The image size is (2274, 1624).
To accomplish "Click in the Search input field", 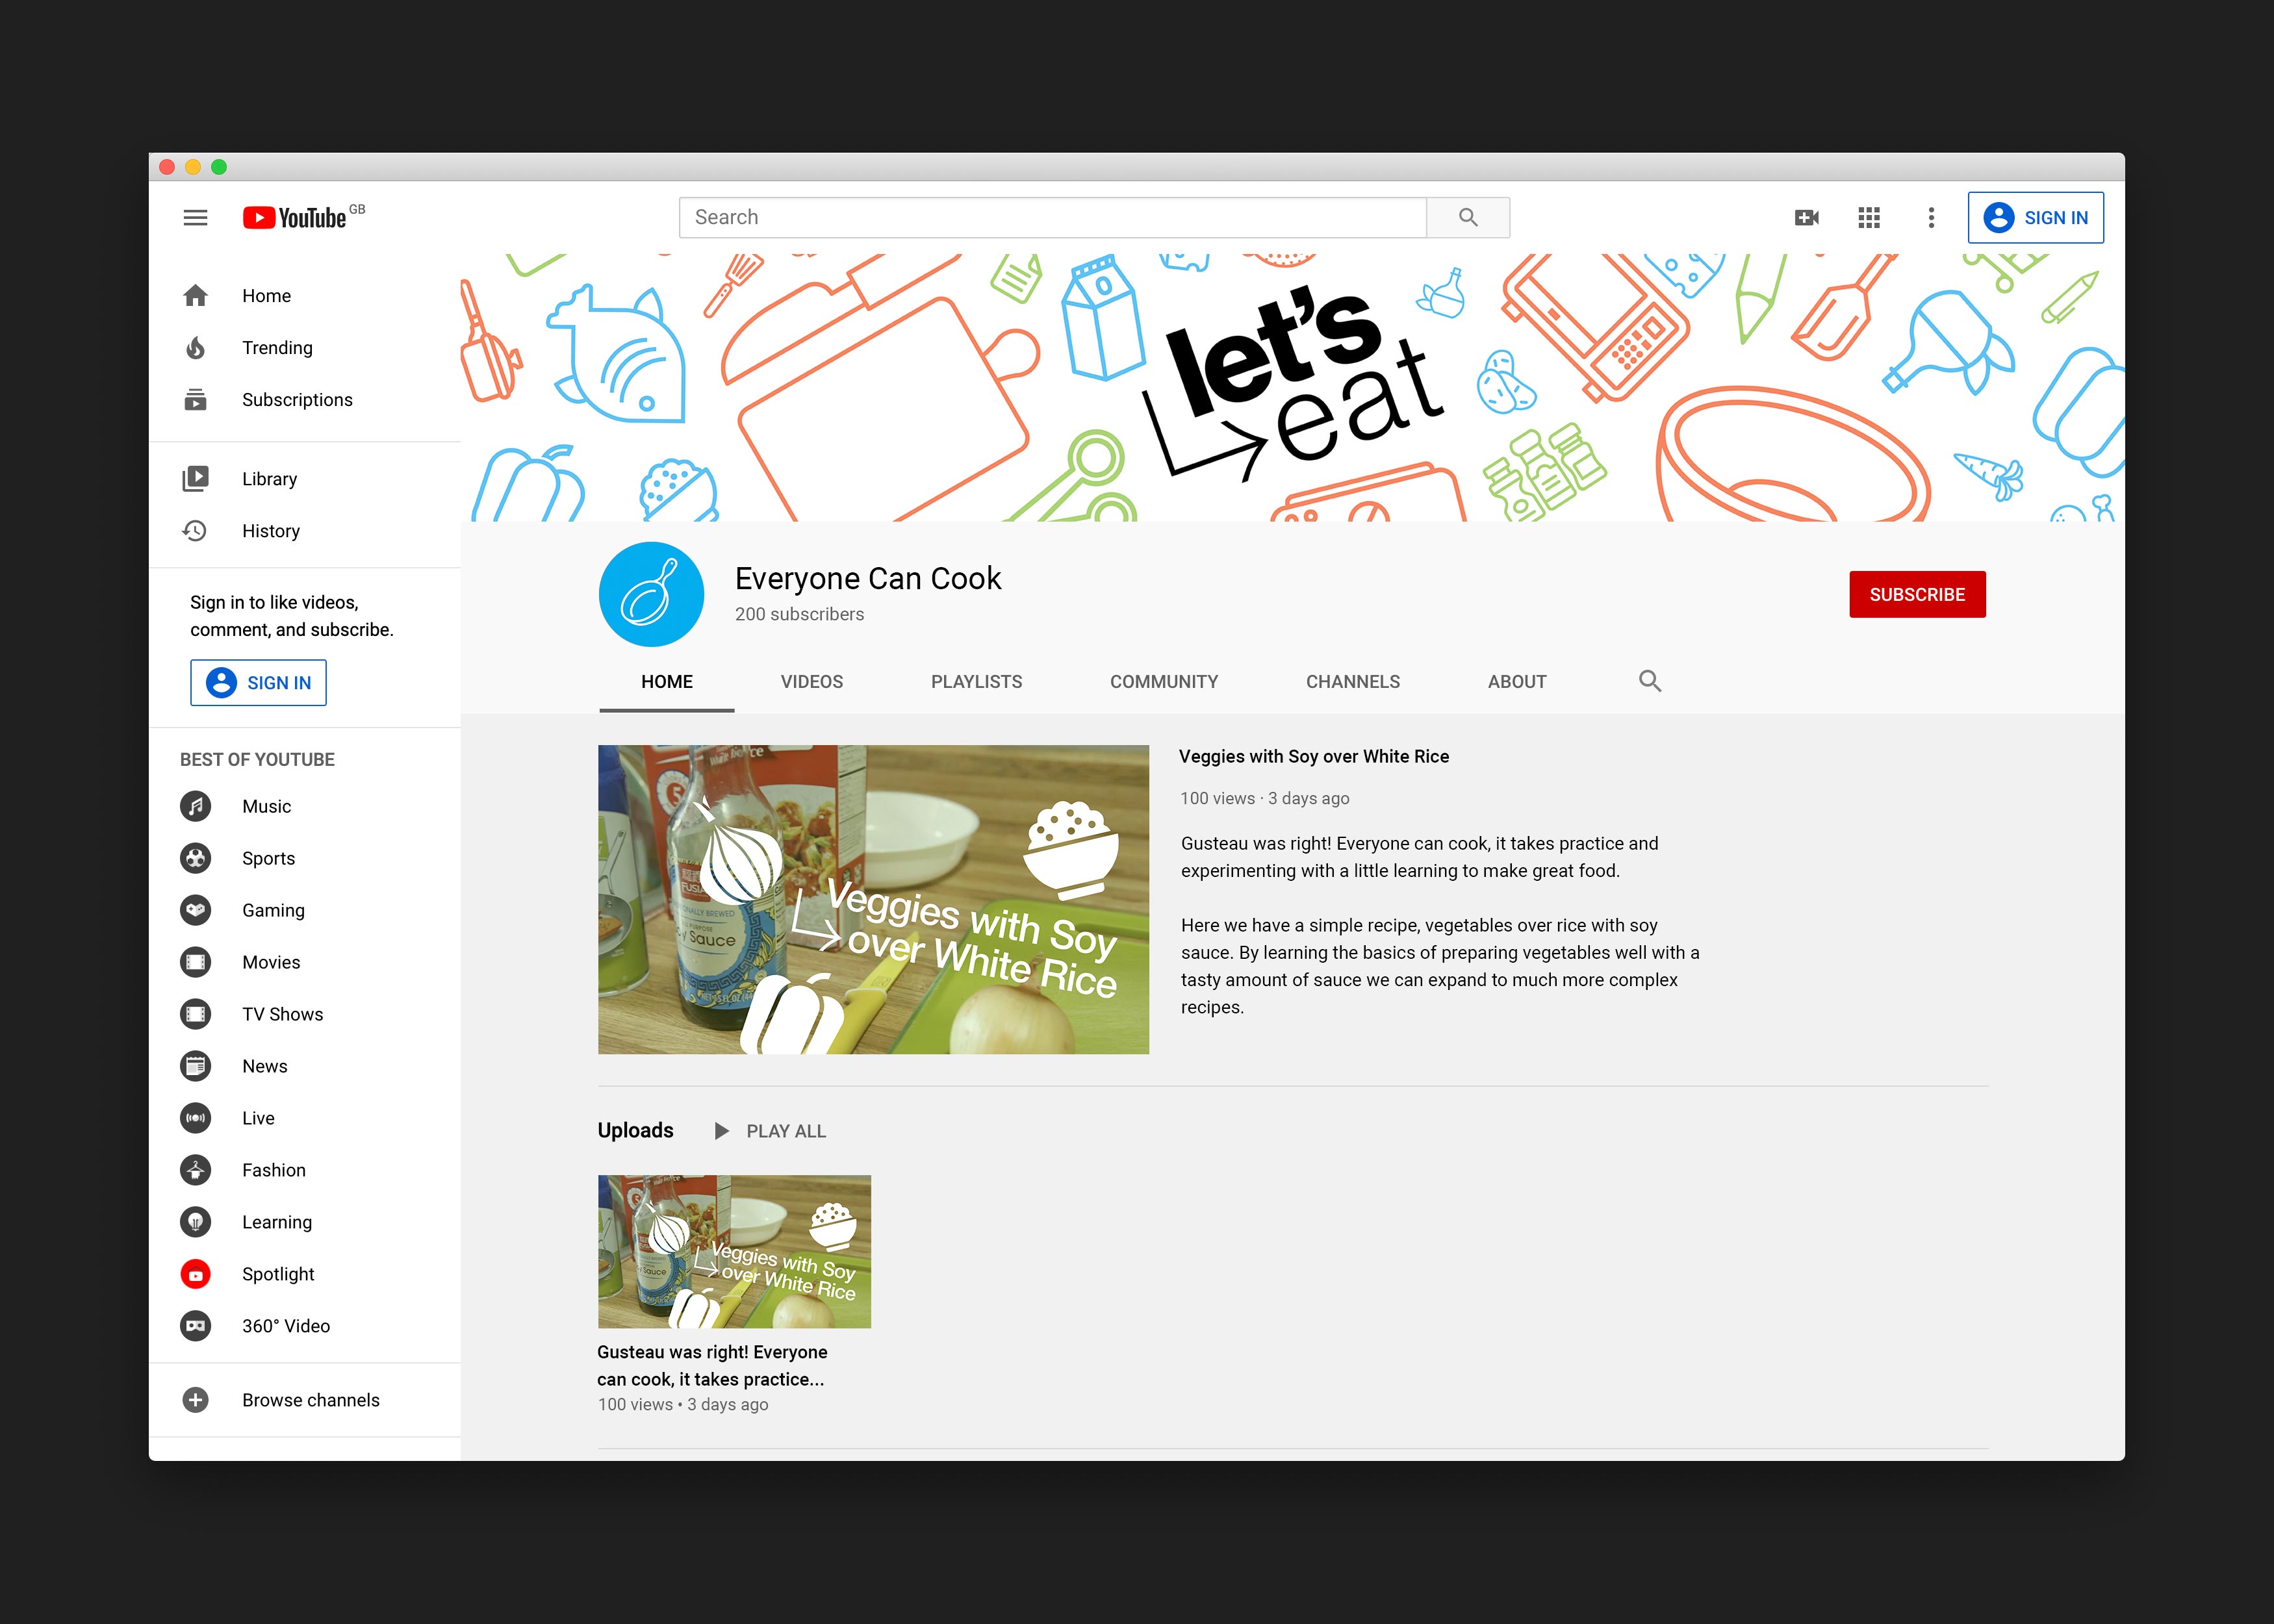I will (x=1052, y=217).
